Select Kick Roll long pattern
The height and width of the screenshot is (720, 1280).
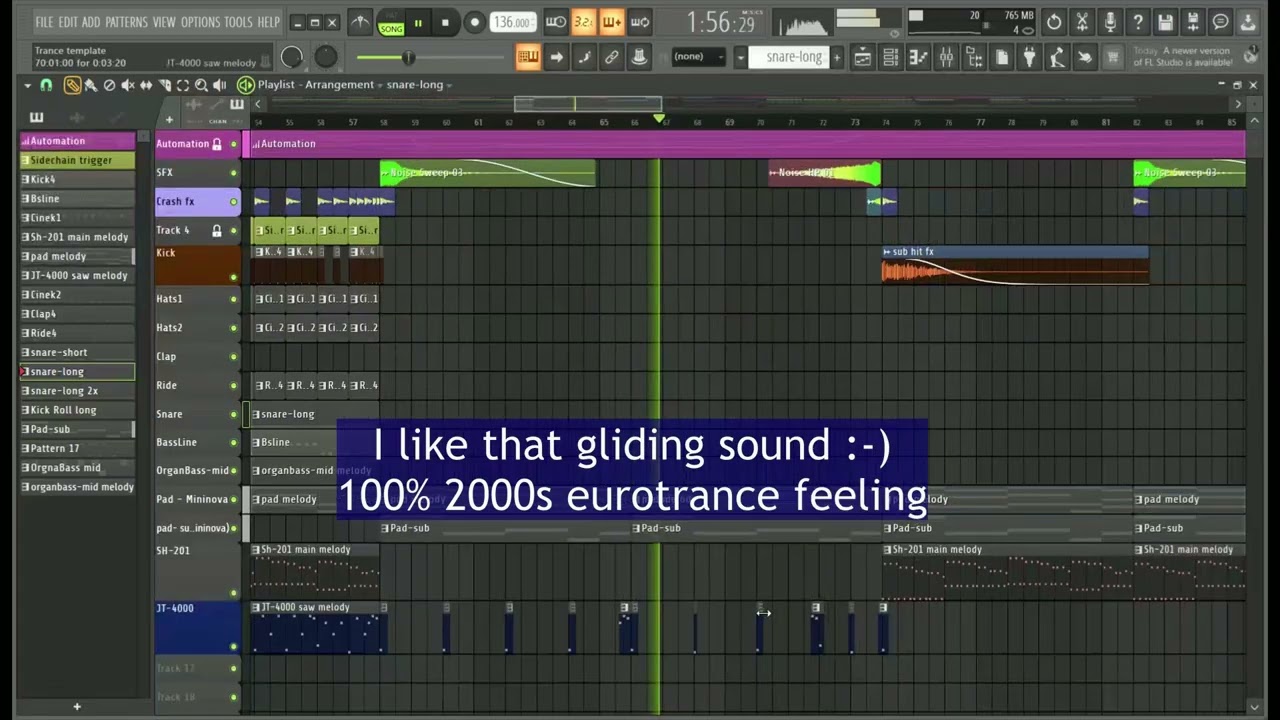77,410
